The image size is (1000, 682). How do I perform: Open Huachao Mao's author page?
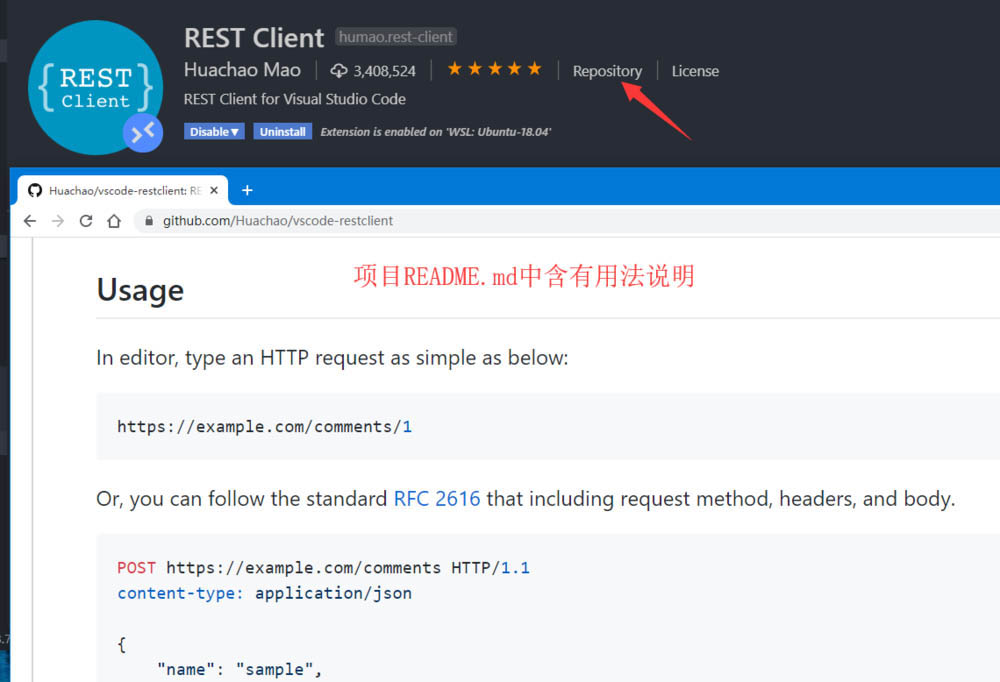(242, 70)
